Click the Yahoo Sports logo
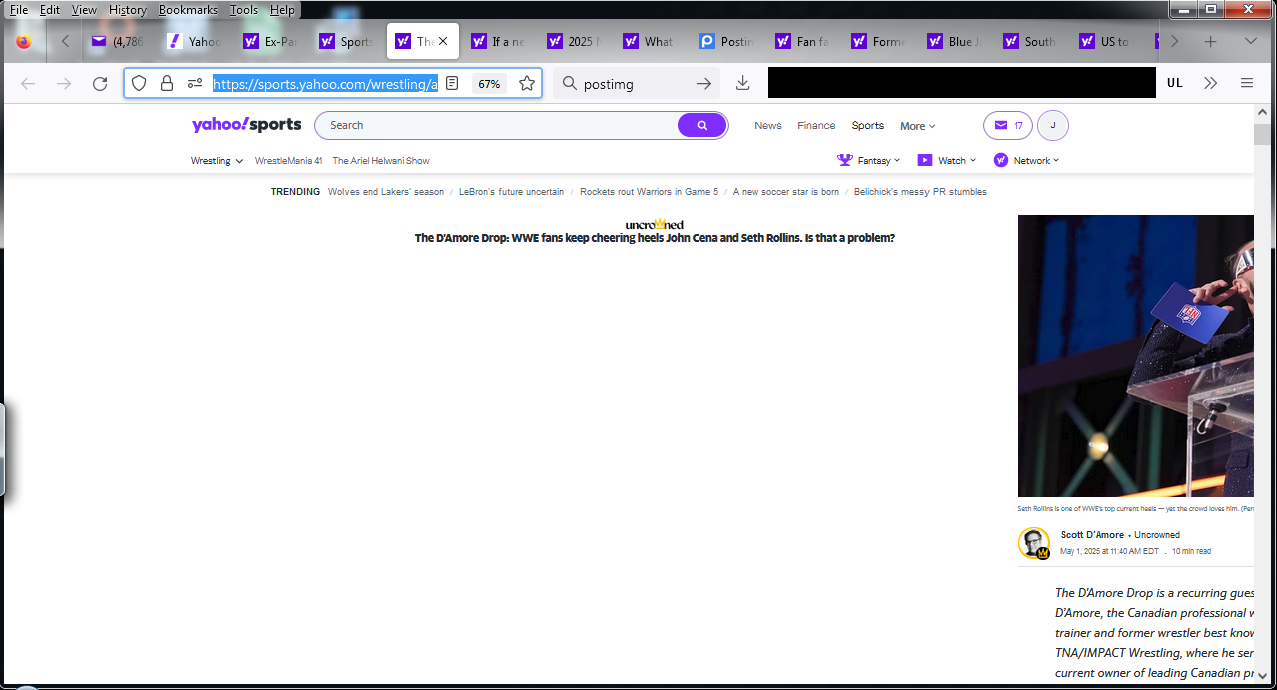The width and height of the screenshot is (1277, 690). click(x=246, y=125)
